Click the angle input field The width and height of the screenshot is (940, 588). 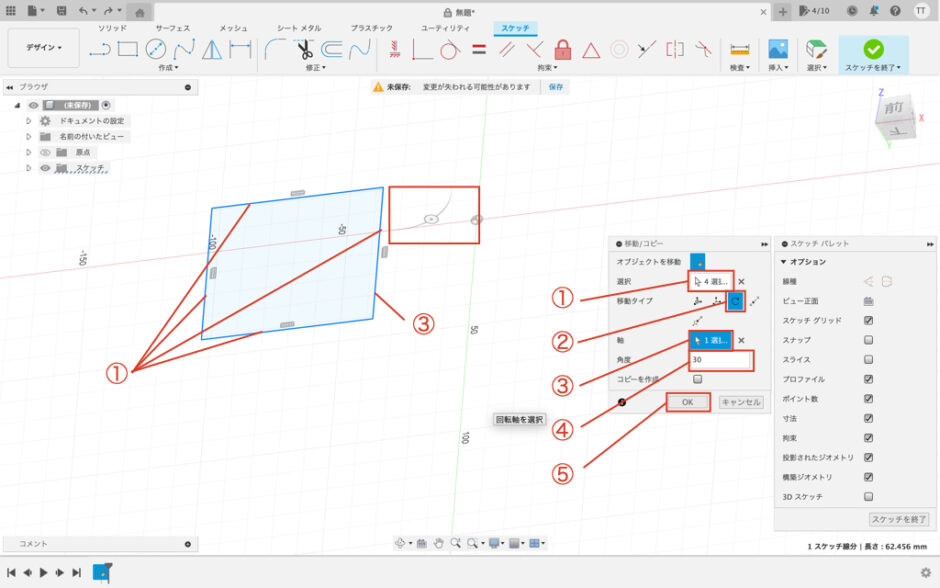point(720,360)
